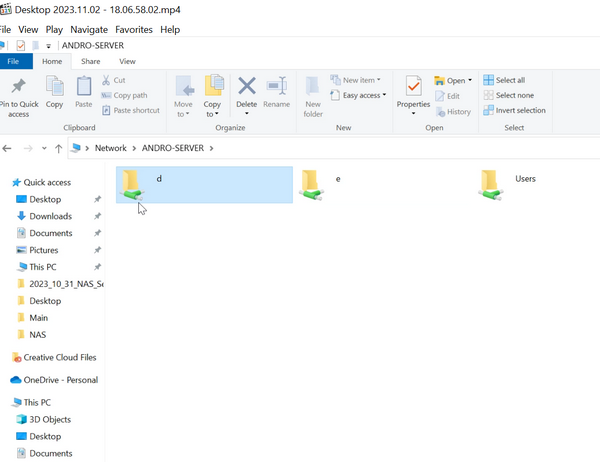The height and width of the screenshot is (462, 600).
Task: Click the Copy icon in Clipboard group
Action: (x=54, y=88)
